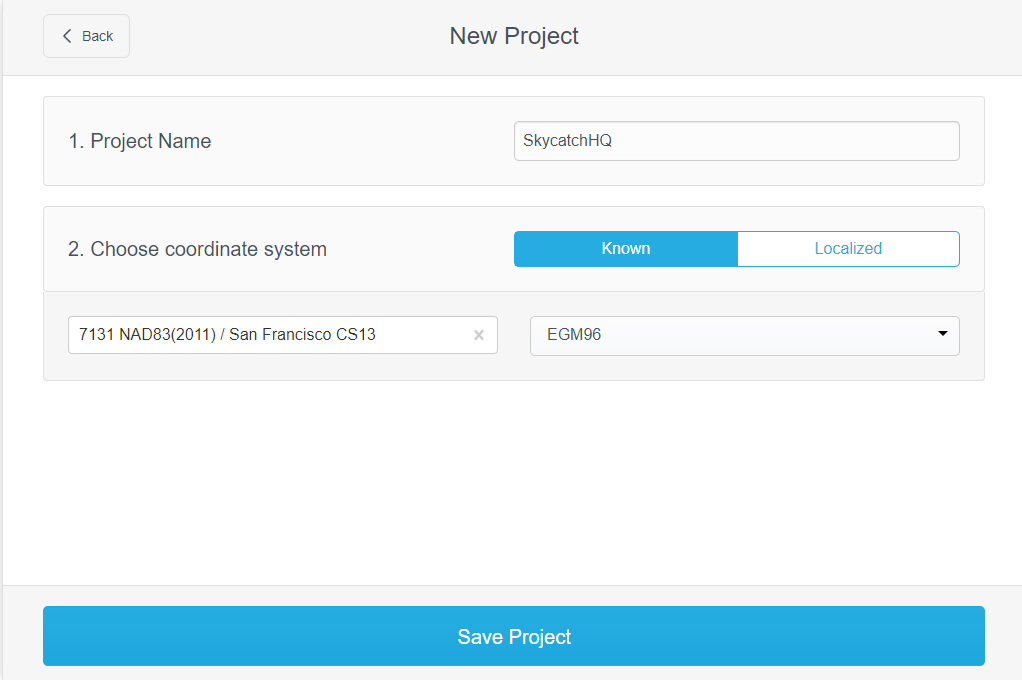Clear the '7131 NAD83(2011)' selection with the X
The height and width of the screenshot is (680, 1022).
pos(478,335)
